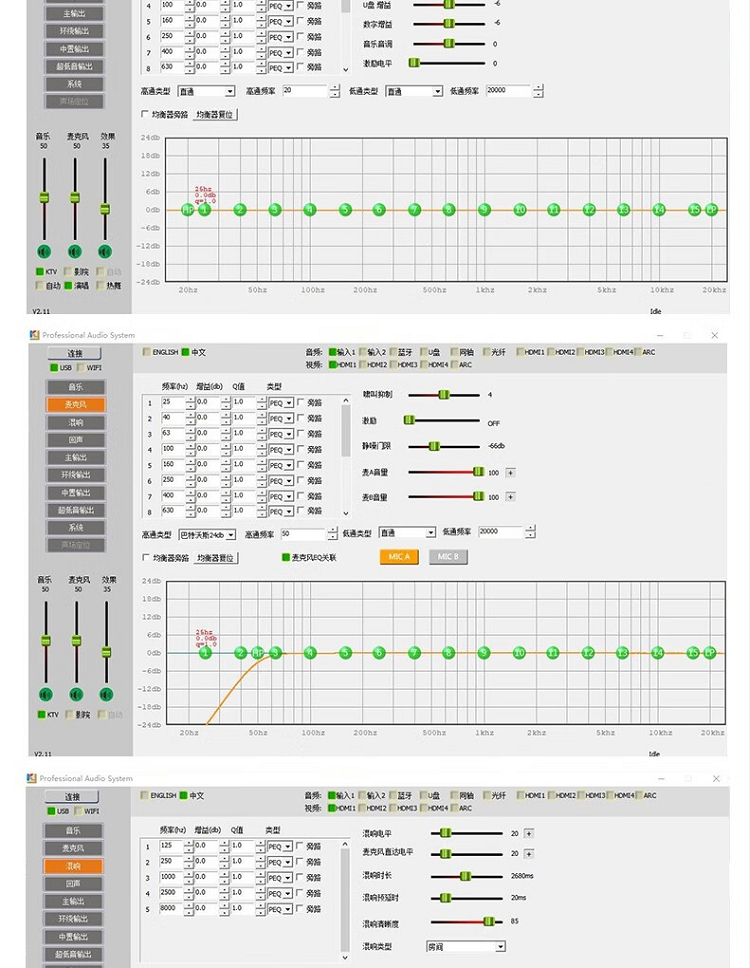Click the 混响时长 slider handle
This screenshot has width=750, height=968.
(465, 876)
